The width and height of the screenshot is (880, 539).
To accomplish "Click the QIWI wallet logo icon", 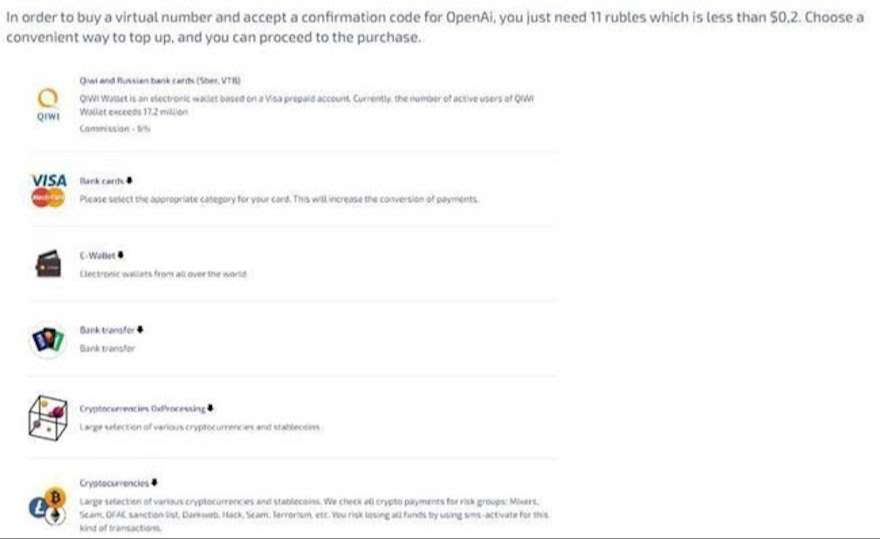I will [48, 104].
